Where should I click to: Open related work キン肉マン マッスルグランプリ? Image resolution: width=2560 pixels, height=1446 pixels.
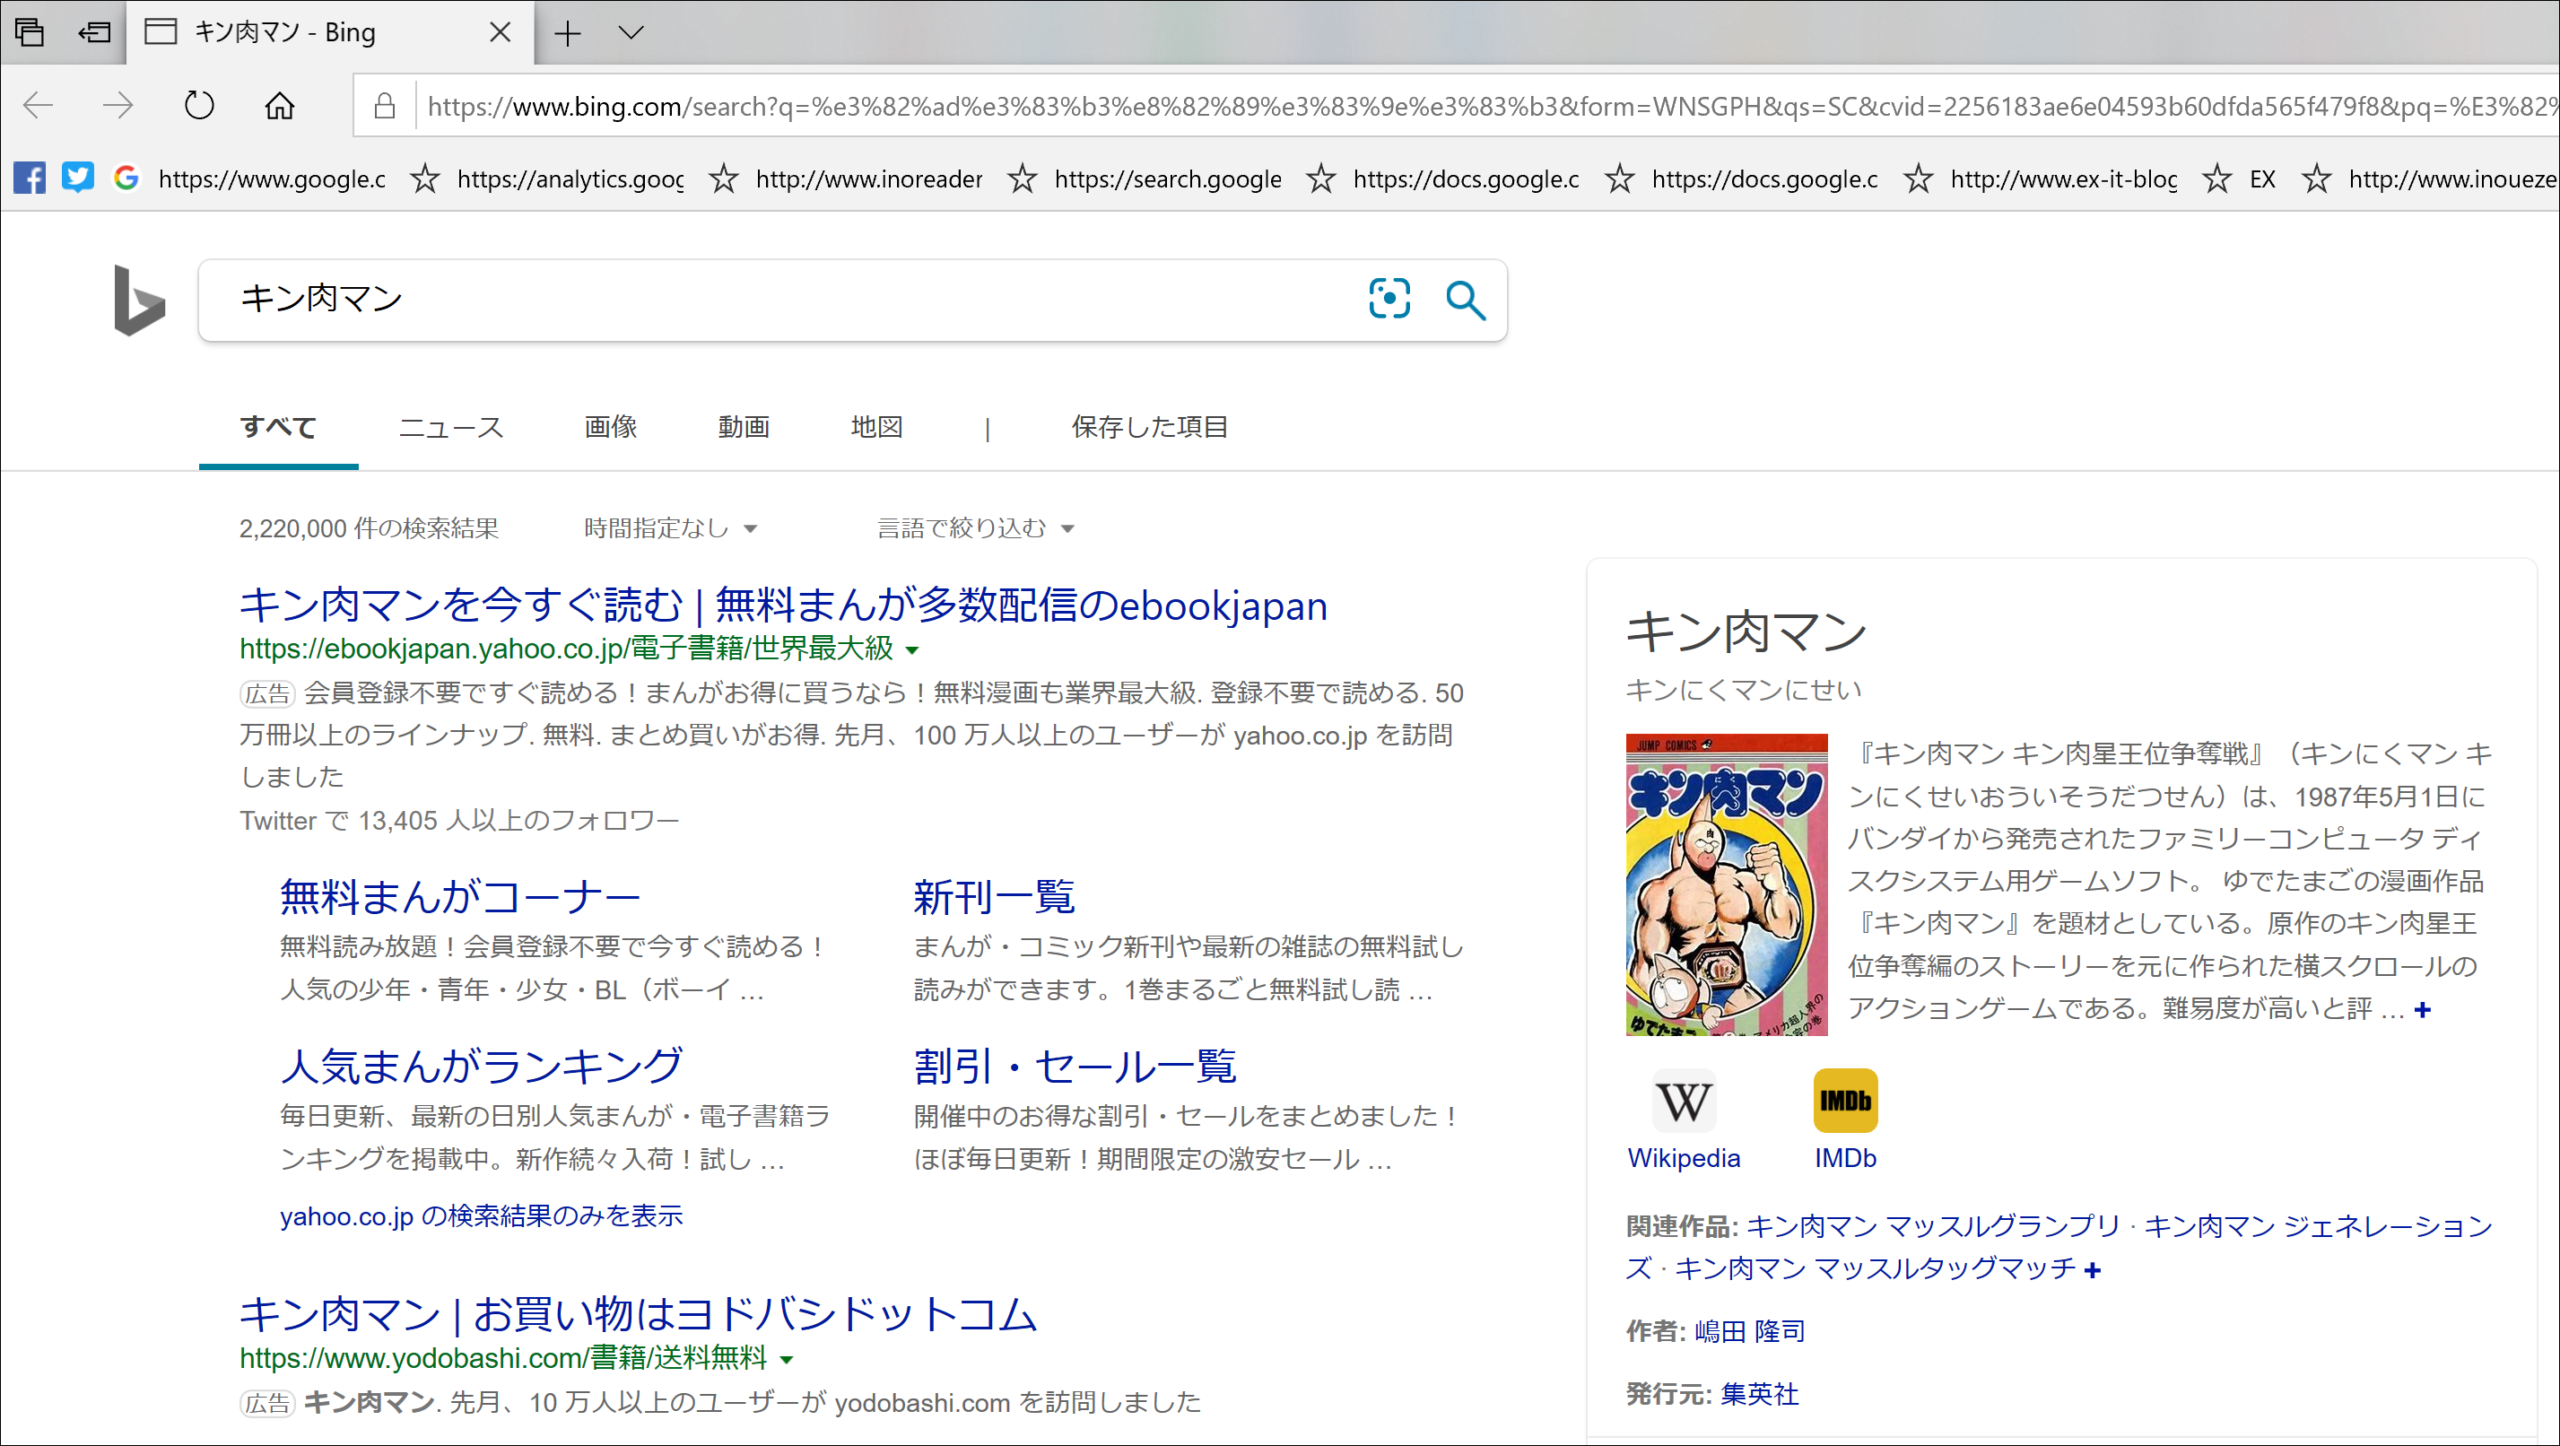tap(1932, 1226)
